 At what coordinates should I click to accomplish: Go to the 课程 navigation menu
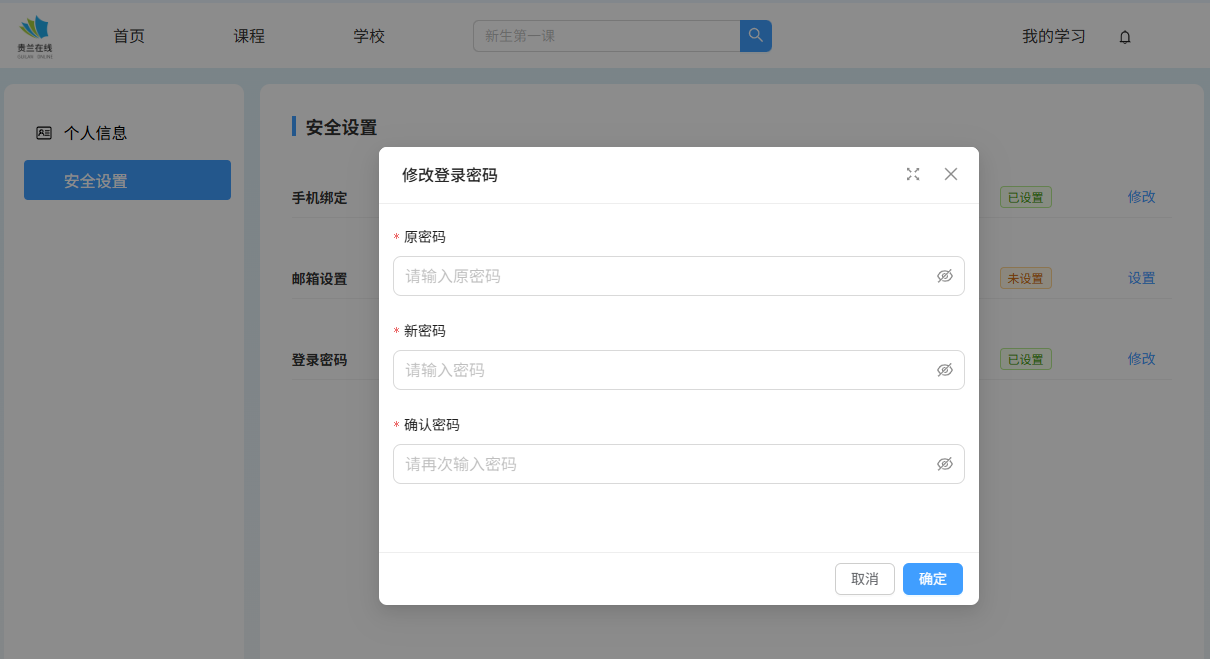point(249,36)
